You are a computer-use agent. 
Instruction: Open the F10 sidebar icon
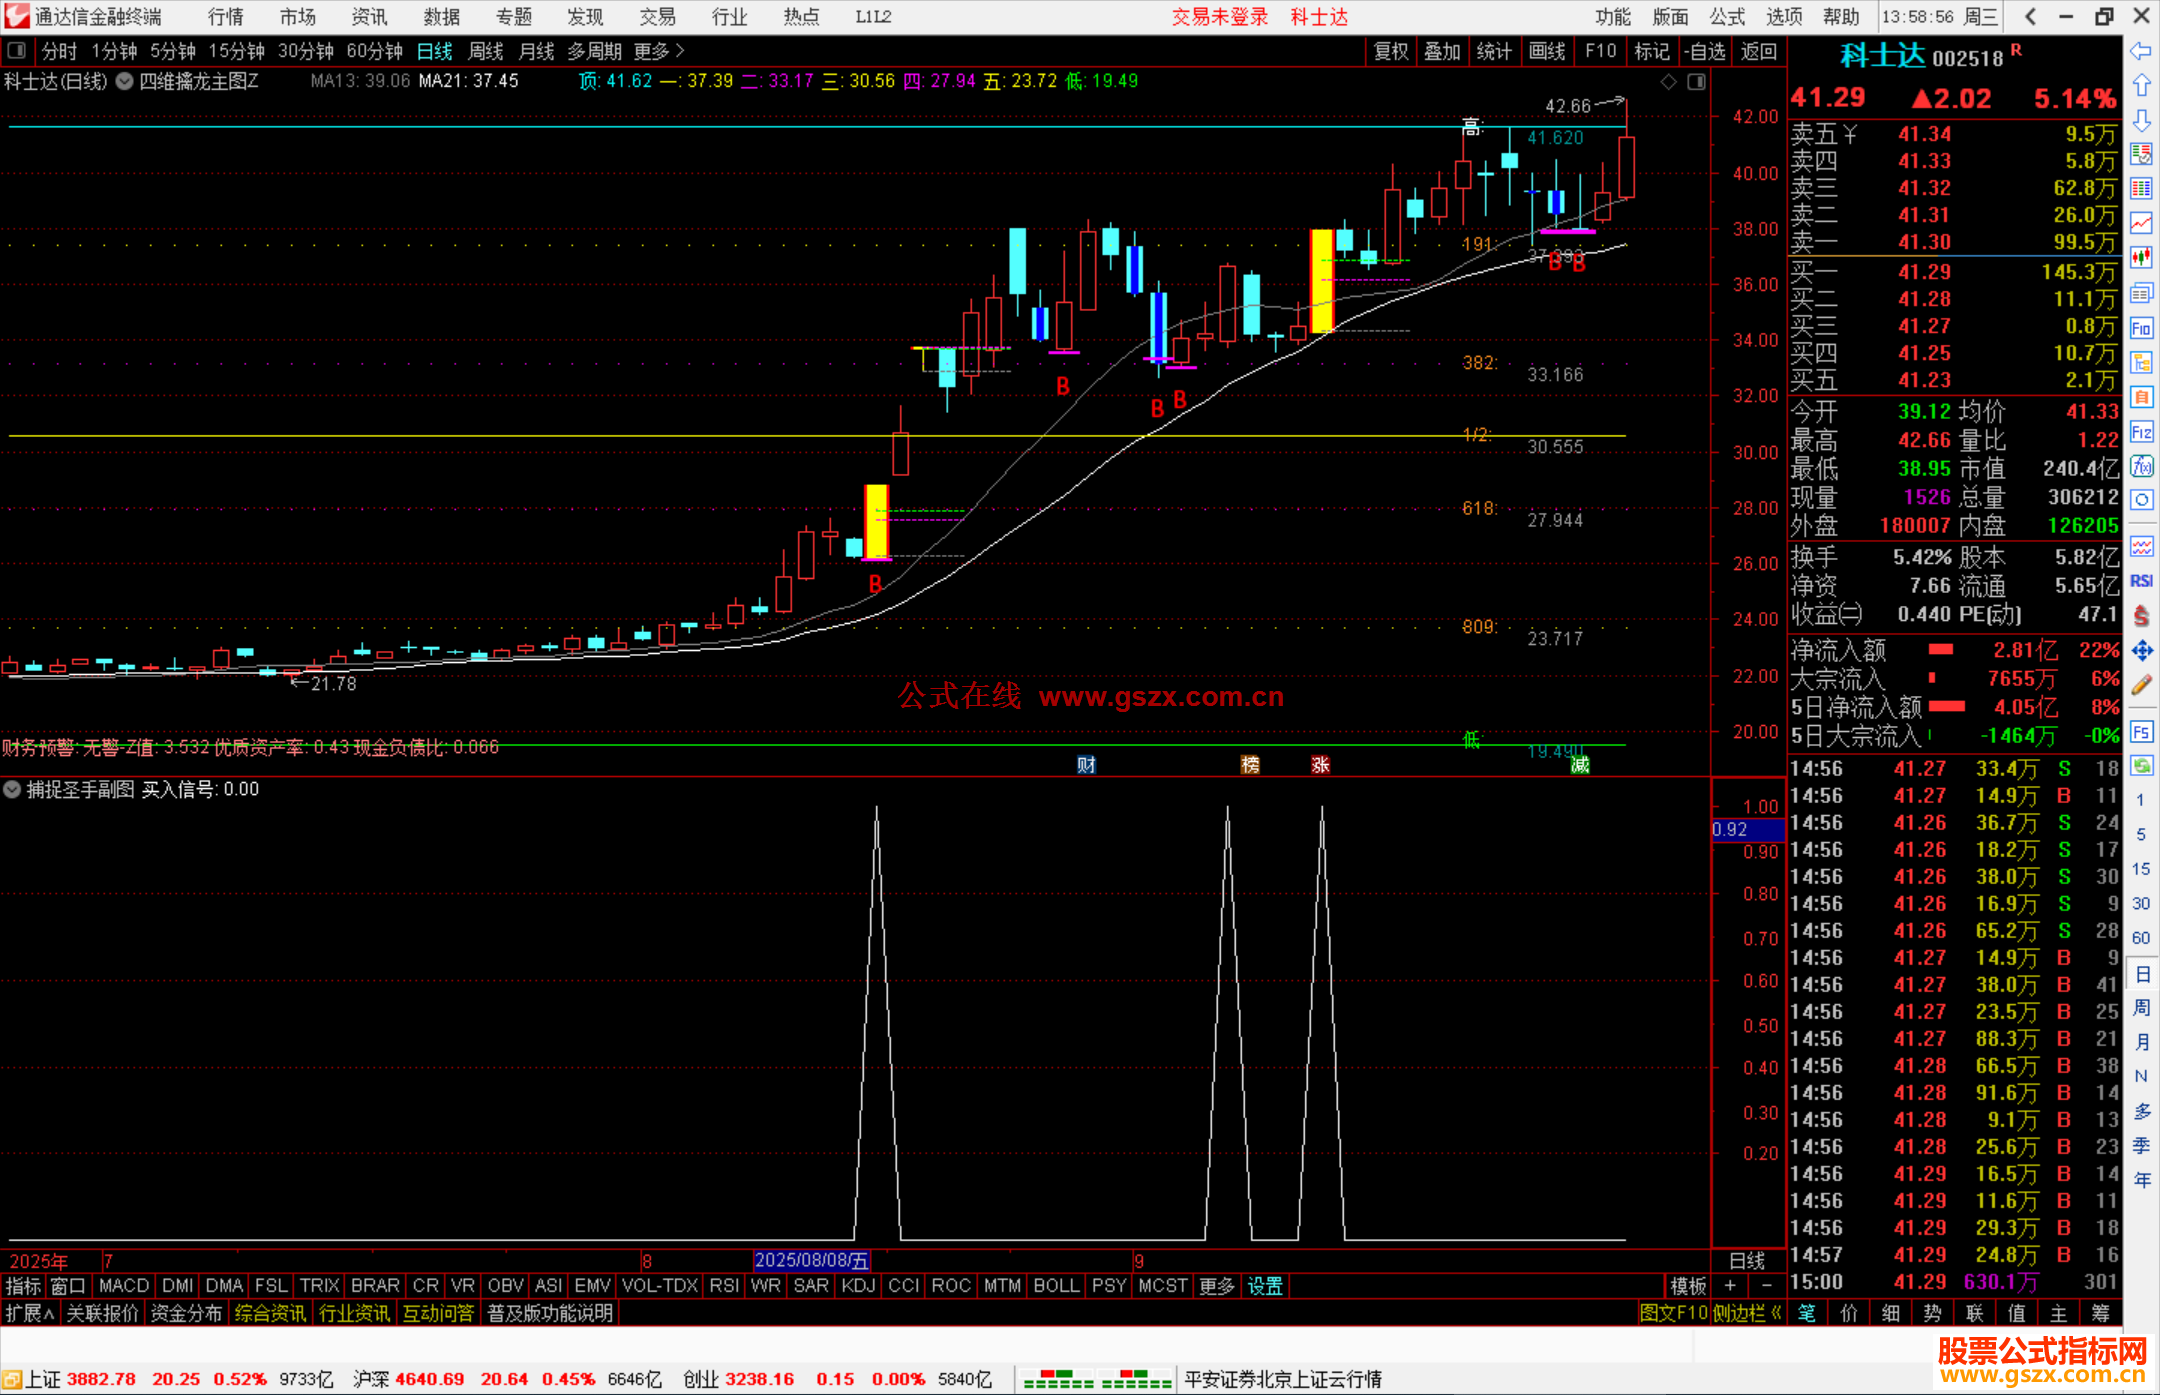pos(2141,328)
